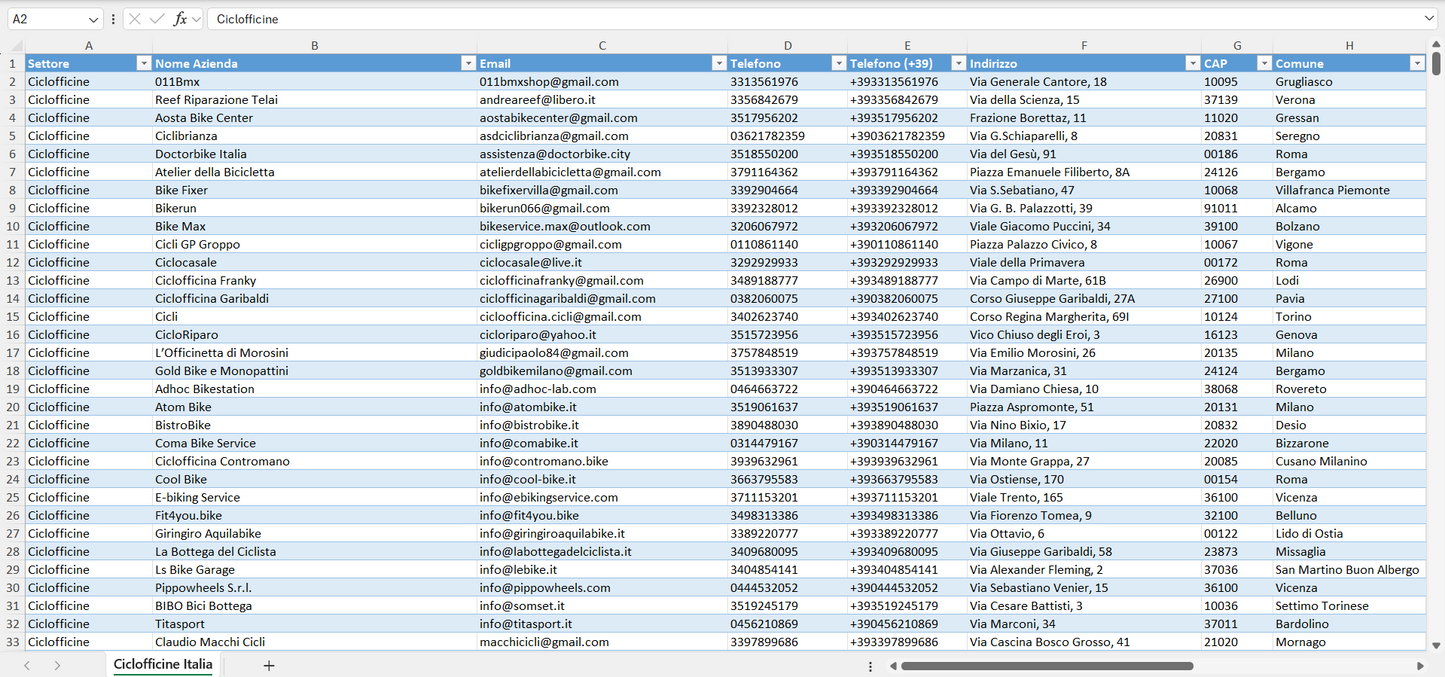Screen dimensions: 1445x677
Task: Select phone cell +393515723956
Action: click(907, 335)
